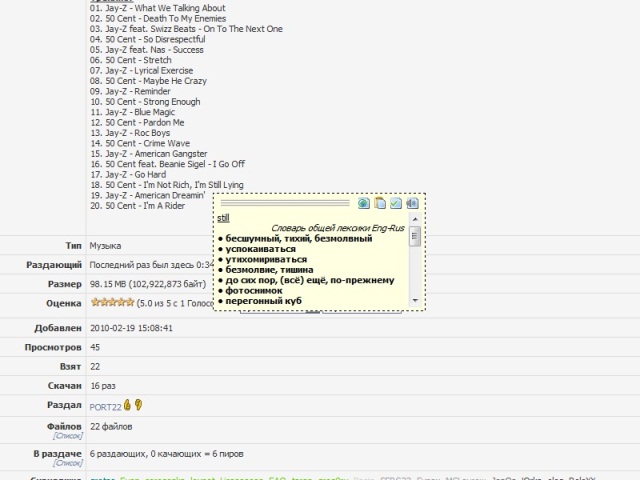Screen dimensions: 640x480
Task: Click the translation "фотоснимок"
Action: [254, 291]
